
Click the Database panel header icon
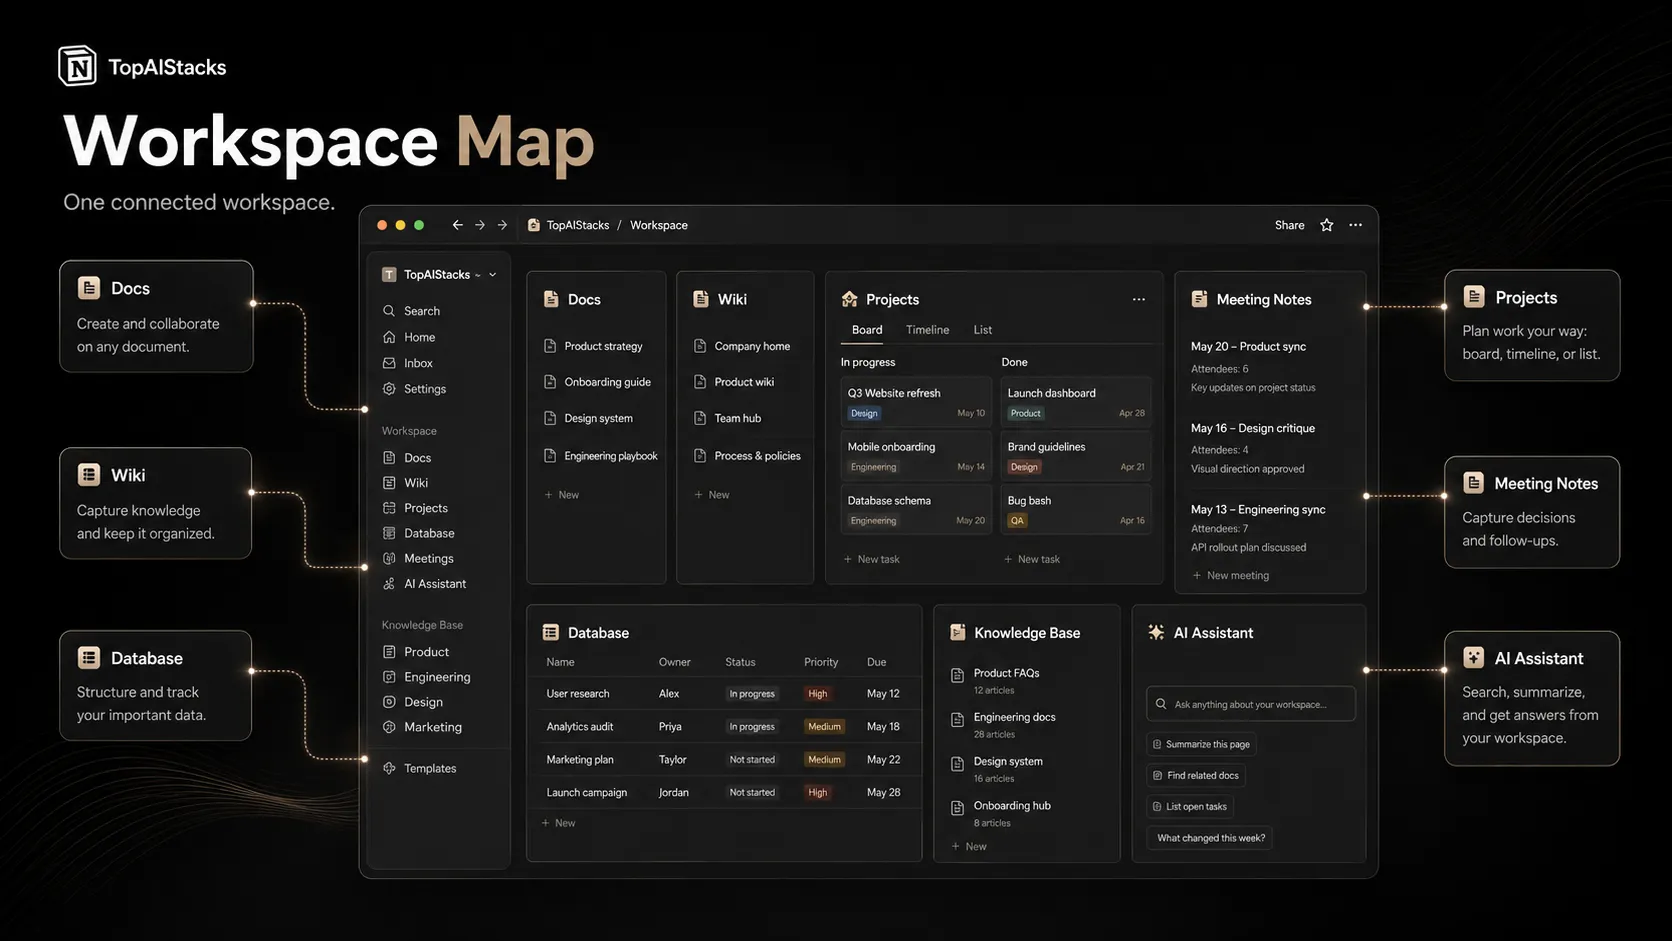click(550, 632)
